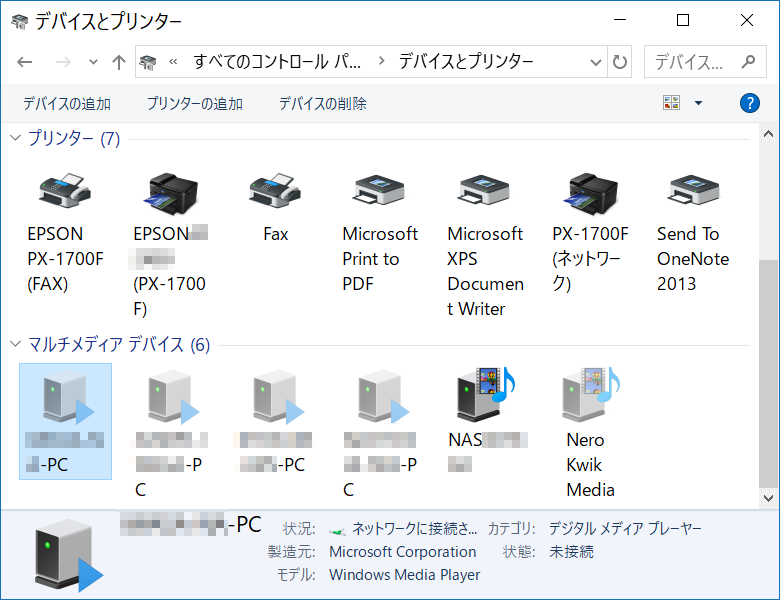Open the view options dropdown arrow

click(698, 103)
